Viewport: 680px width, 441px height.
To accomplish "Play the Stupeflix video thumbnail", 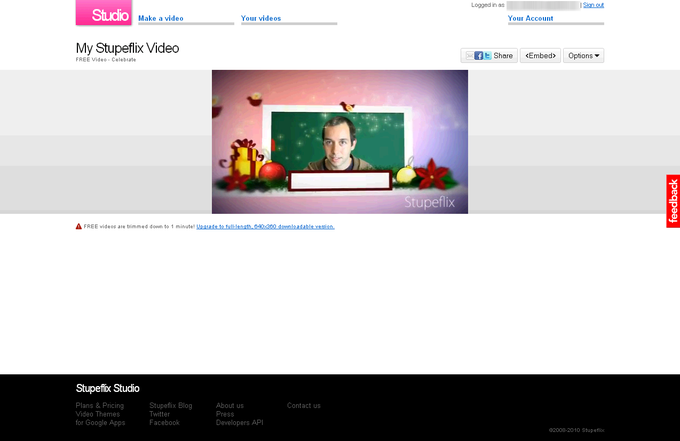I will point(340,142).
